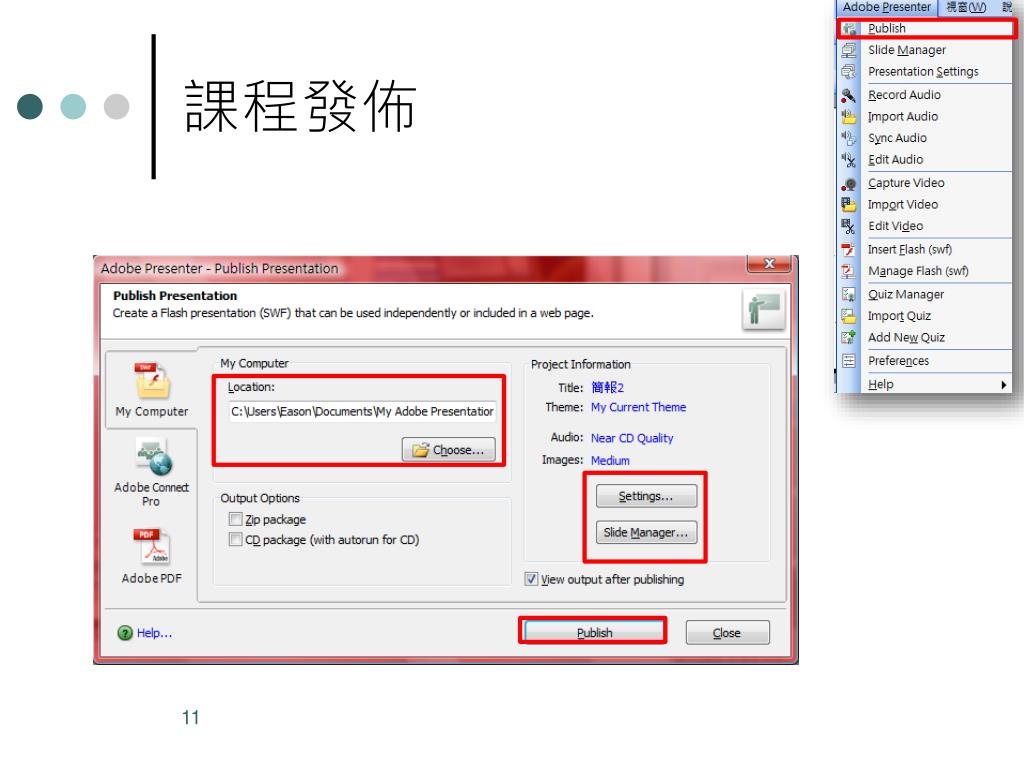Click the Insert Flash (swf) icon
Screen dimensions: 1024x768
848,250
